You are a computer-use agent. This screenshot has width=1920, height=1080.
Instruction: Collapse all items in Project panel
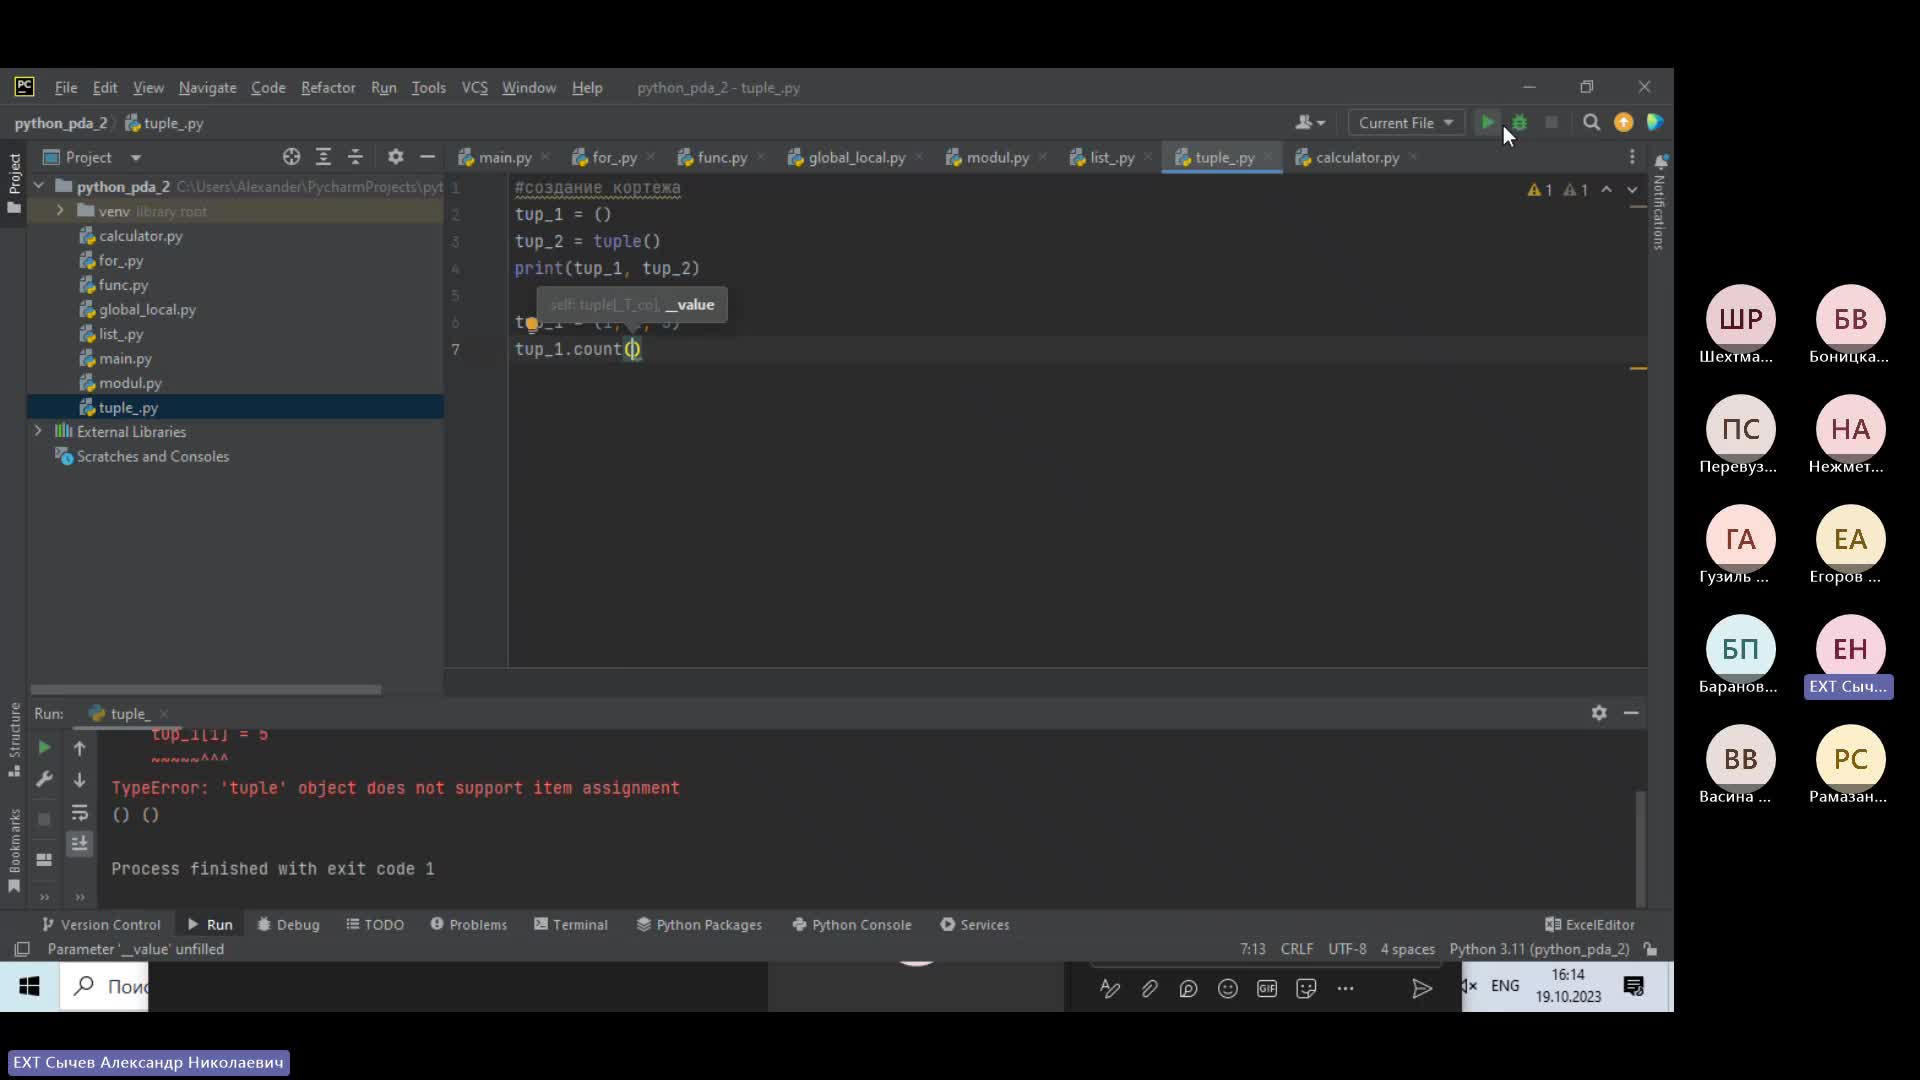point(355,157)
